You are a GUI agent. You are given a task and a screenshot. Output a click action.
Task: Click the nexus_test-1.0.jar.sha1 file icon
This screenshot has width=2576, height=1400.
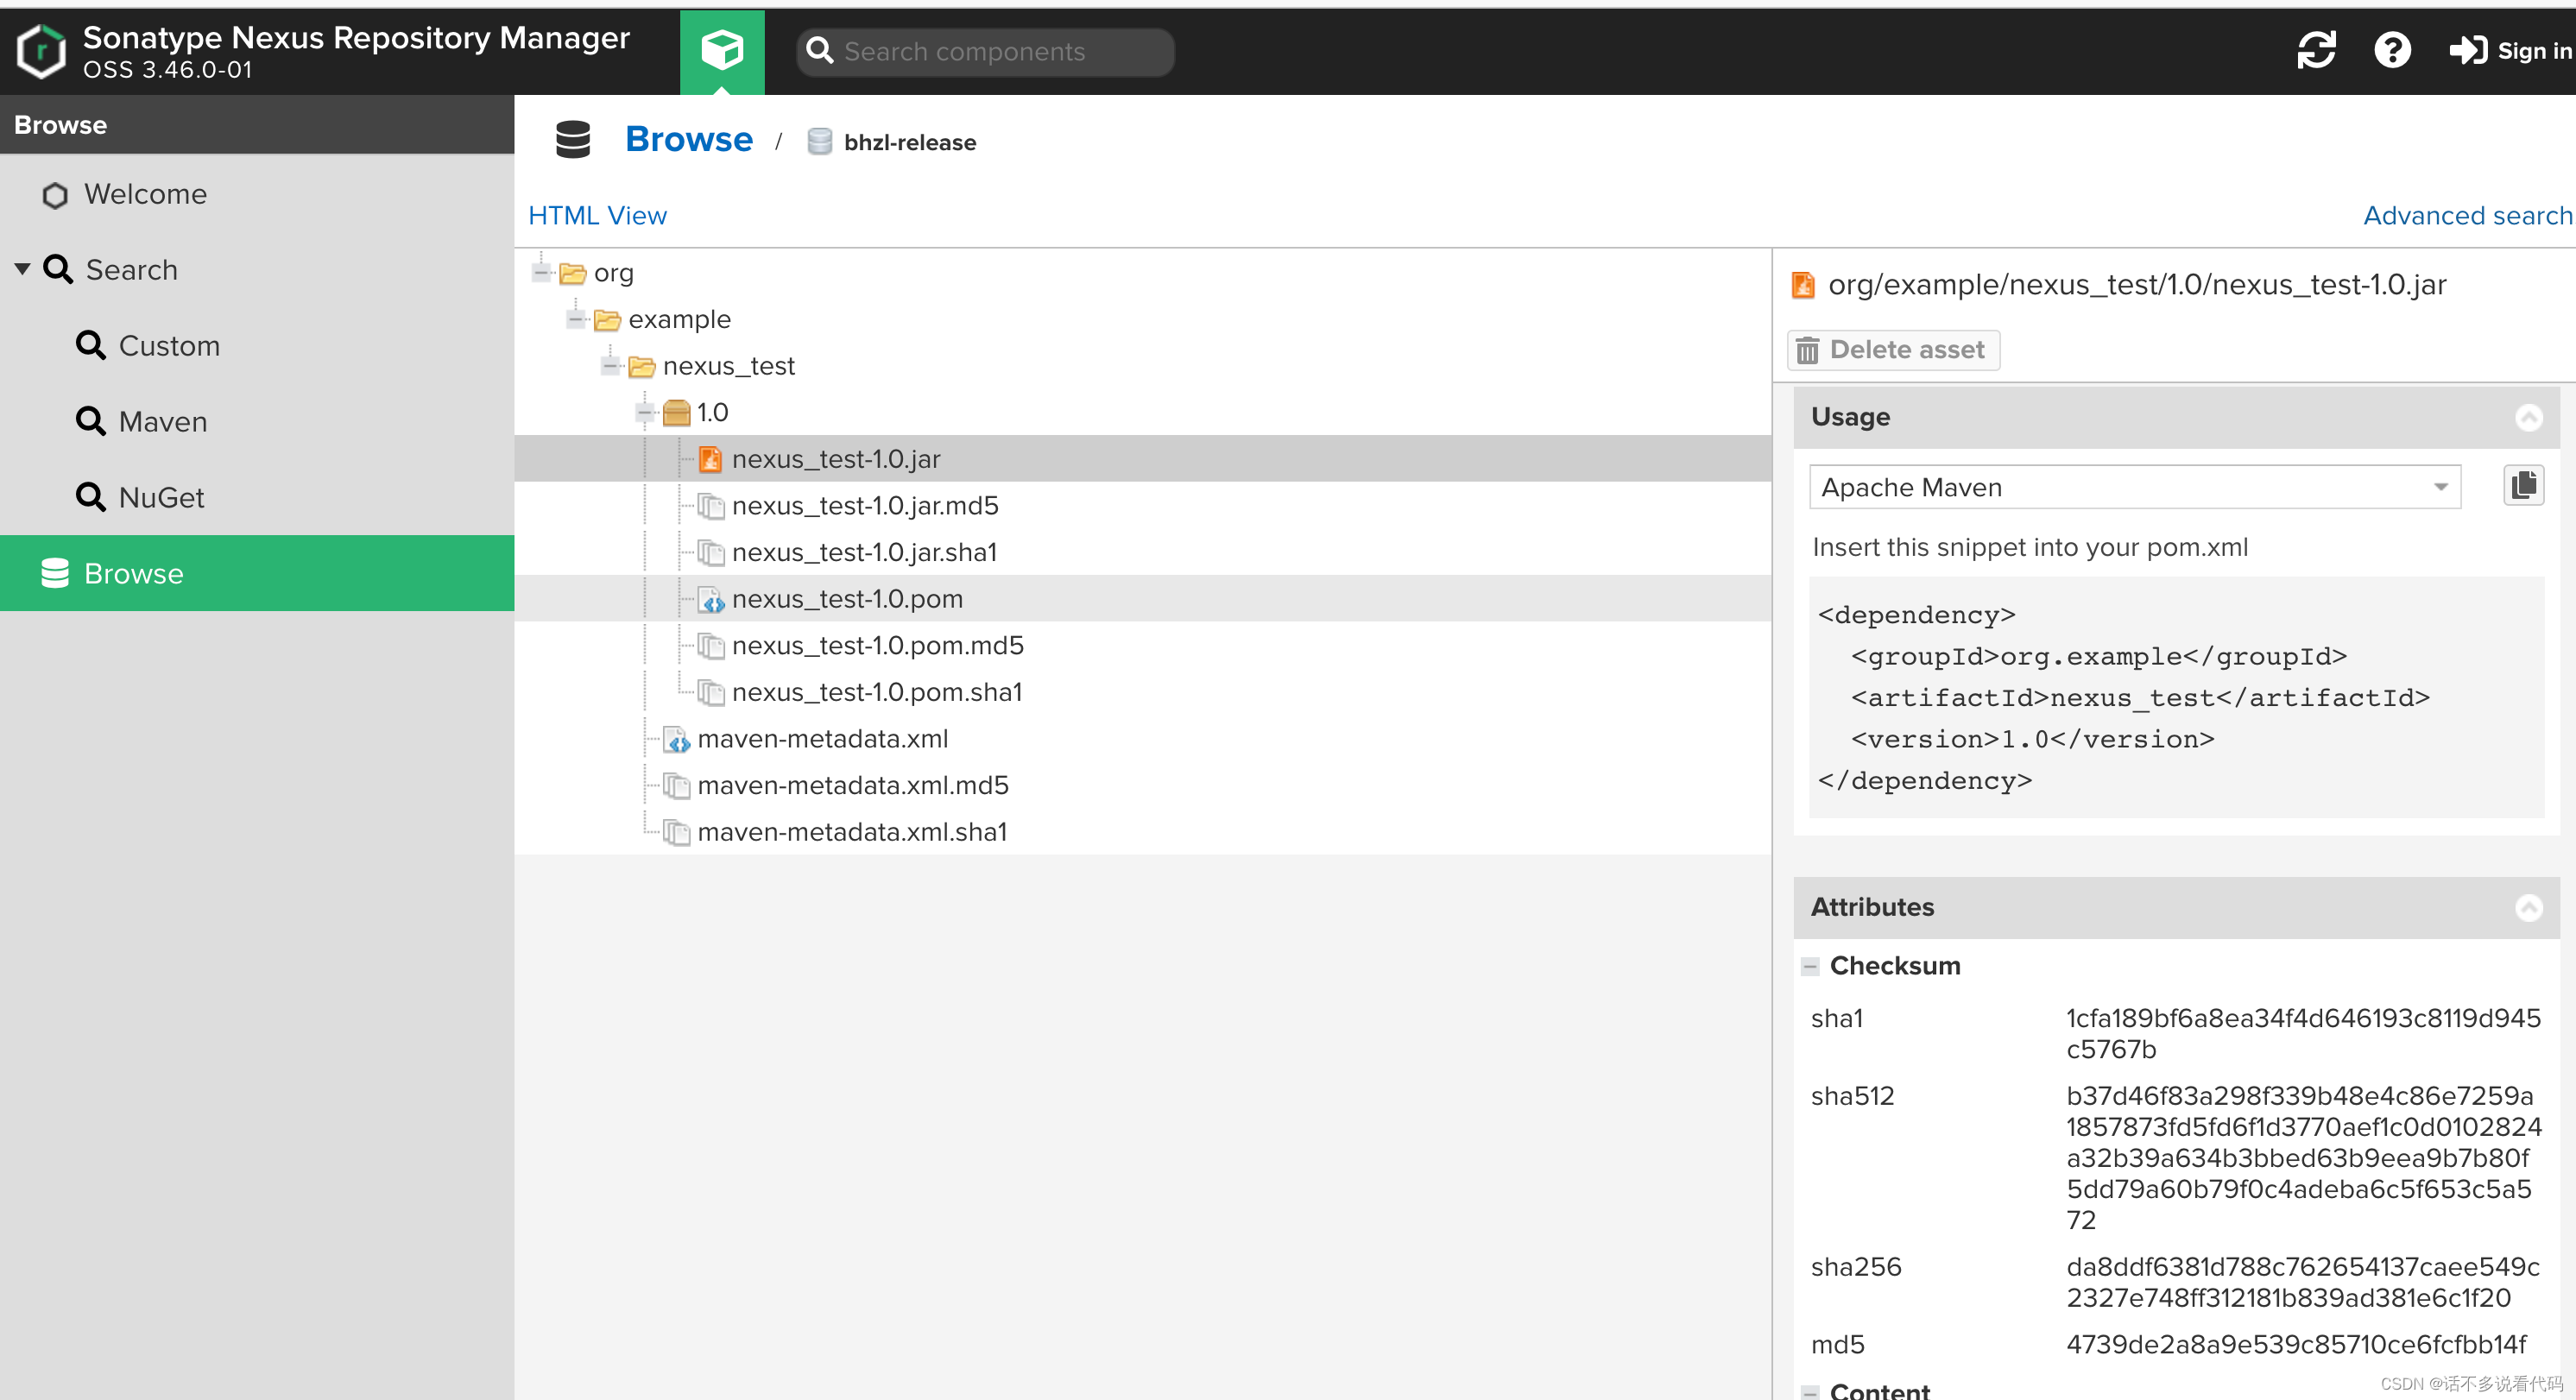(711, 552)
